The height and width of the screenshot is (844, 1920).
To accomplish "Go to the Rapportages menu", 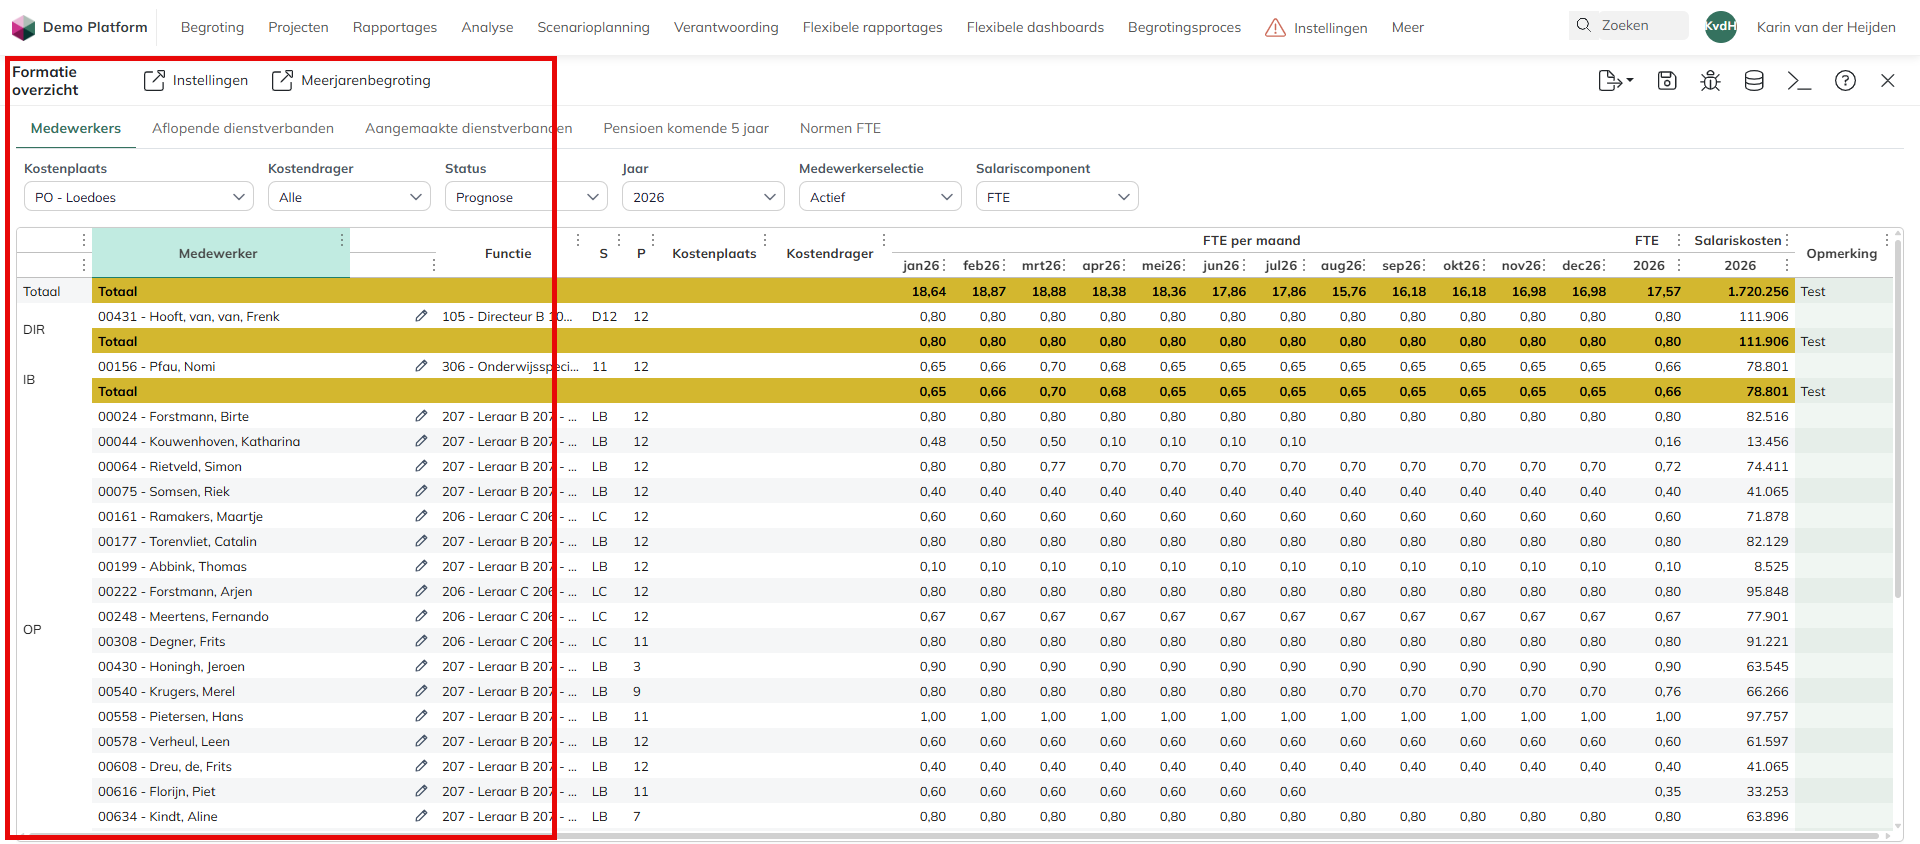I will [395, 27].
